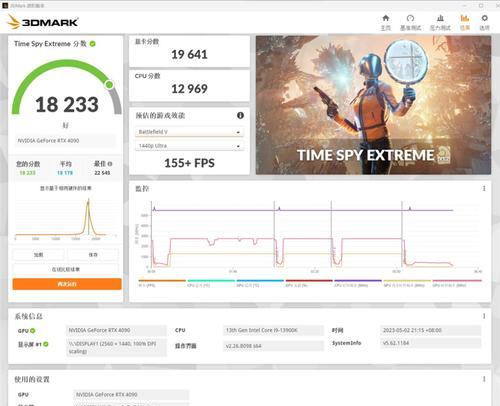Click the Time Spy Extreme score heading
This screenshot has width=500, height=406.
click(50, 44)
